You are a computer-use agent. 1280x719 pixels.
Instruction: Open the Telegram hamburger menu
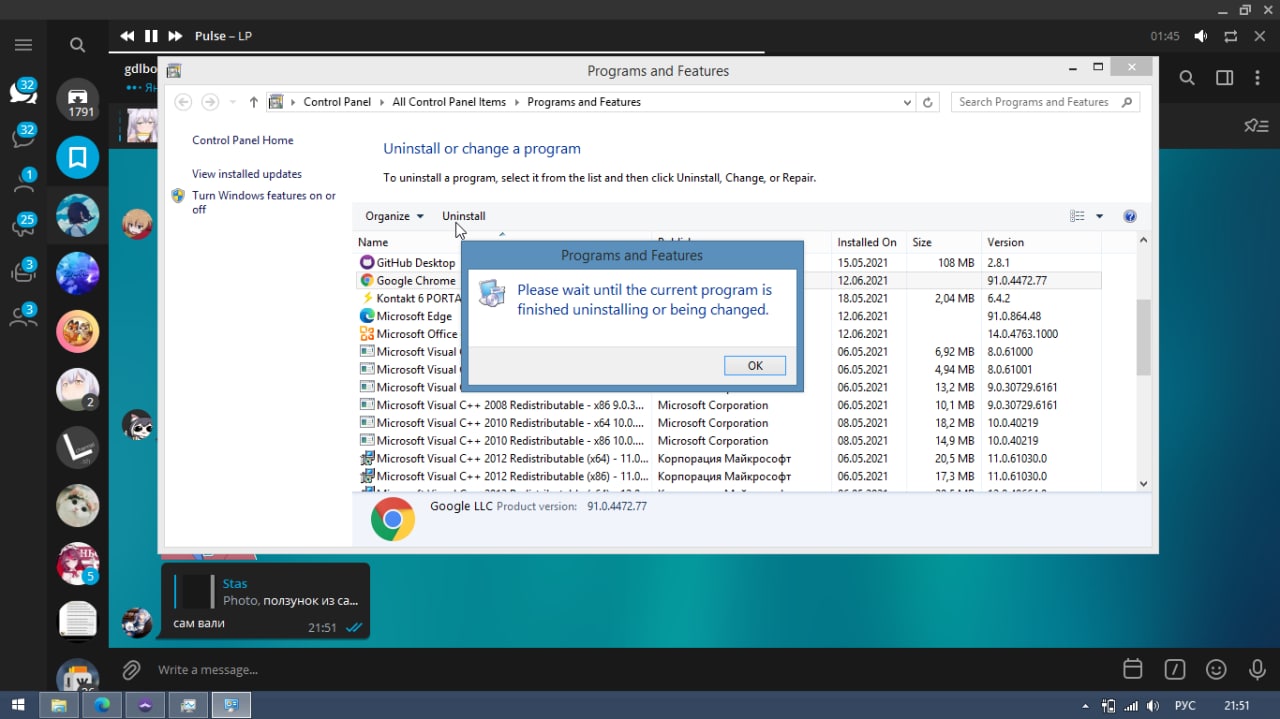tap(23, 45)
